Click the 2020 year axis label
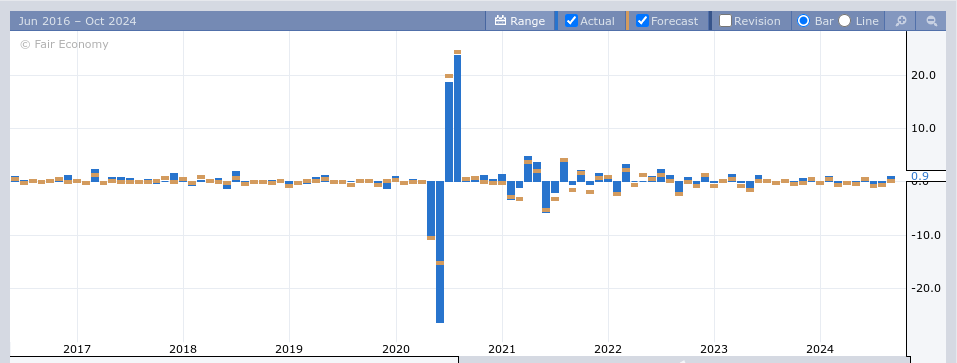The height and width of the screenshot is (363, 957). pyautogui.click(x=395, y=349)
